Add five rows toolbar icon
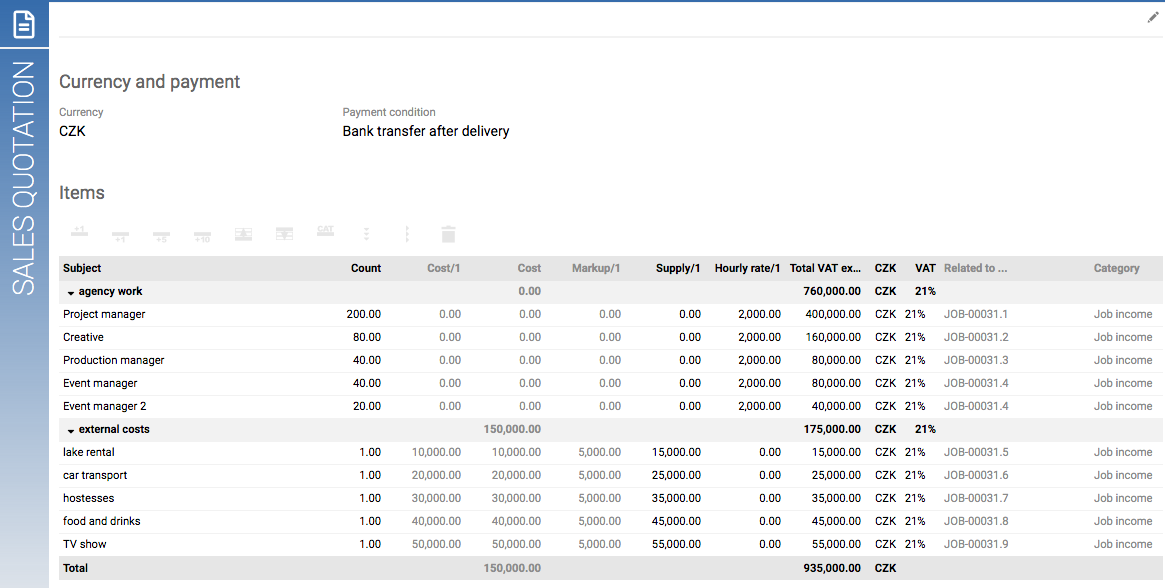The height and width of the screenshot is (588, 1165). pos(161,236)
